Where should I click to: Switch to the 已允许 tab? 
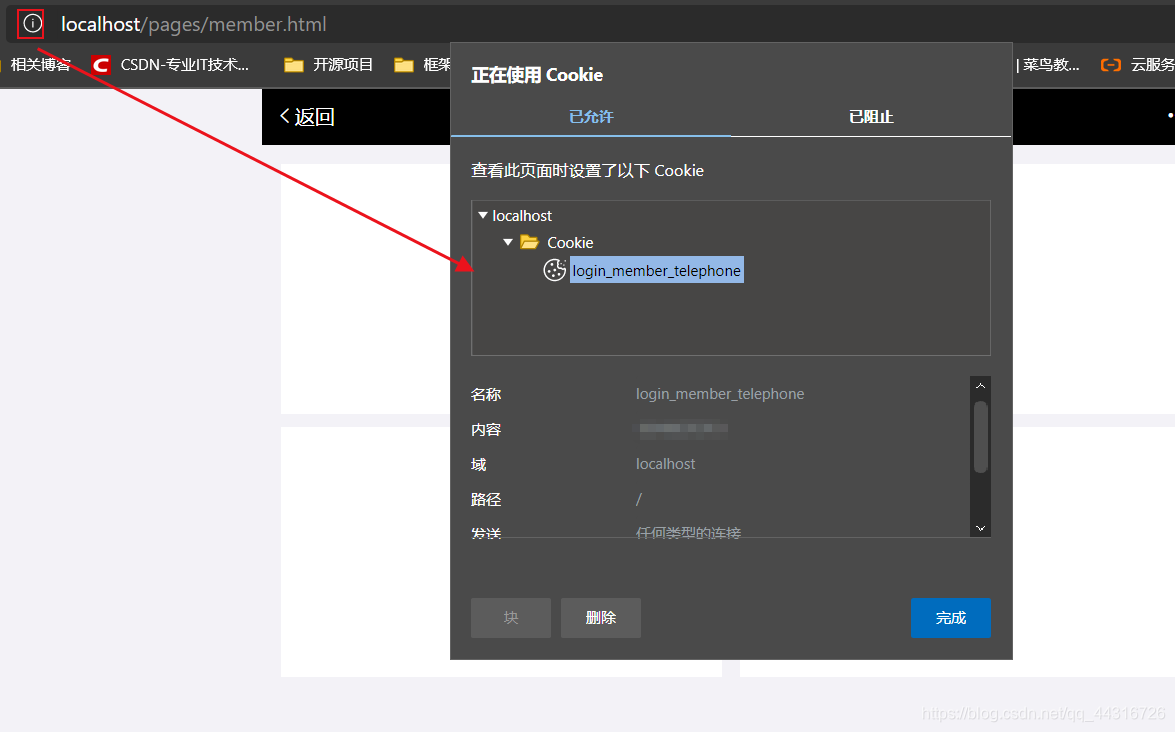(x=590, y=117)
